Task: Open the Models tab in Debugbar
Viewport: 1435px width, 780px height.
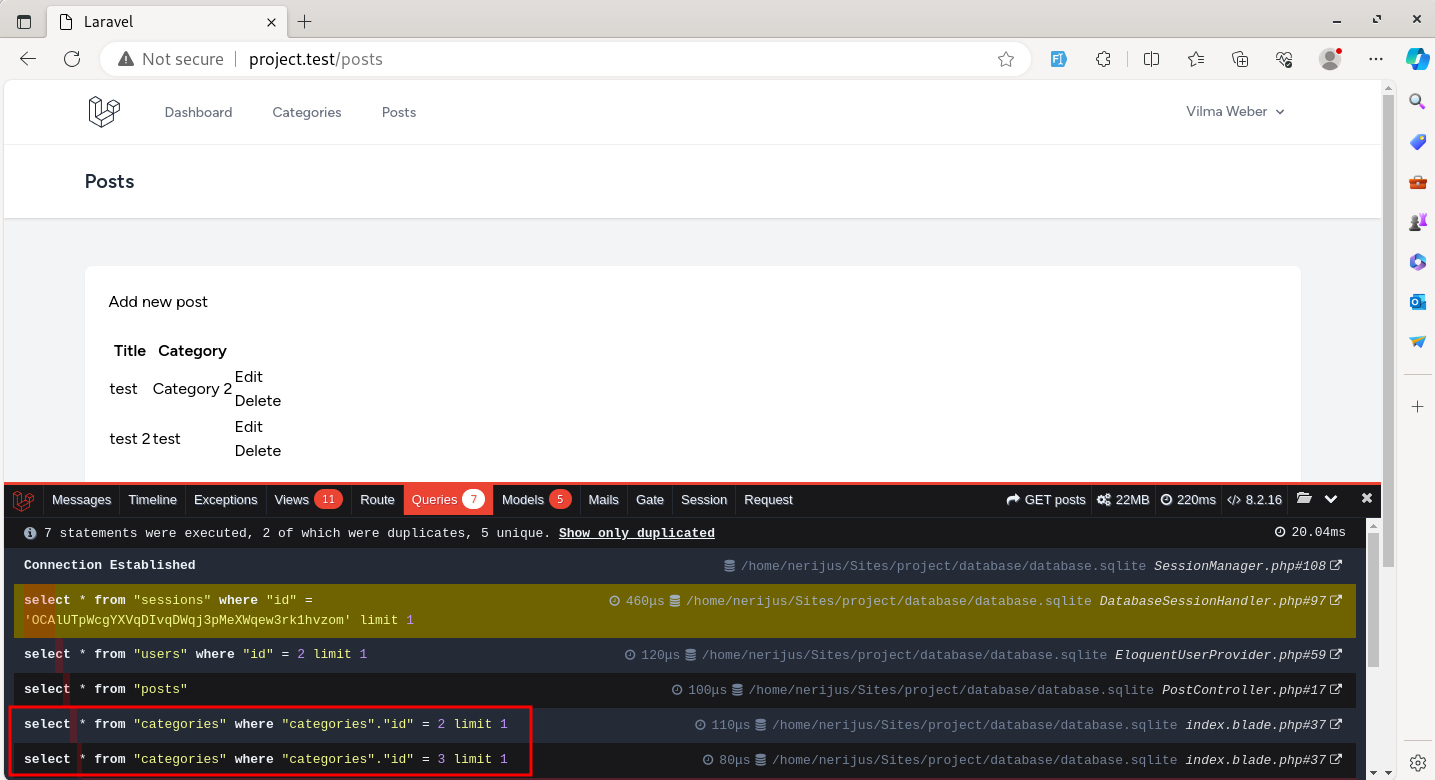Action: pyautogui.click(x=537, y=499)
